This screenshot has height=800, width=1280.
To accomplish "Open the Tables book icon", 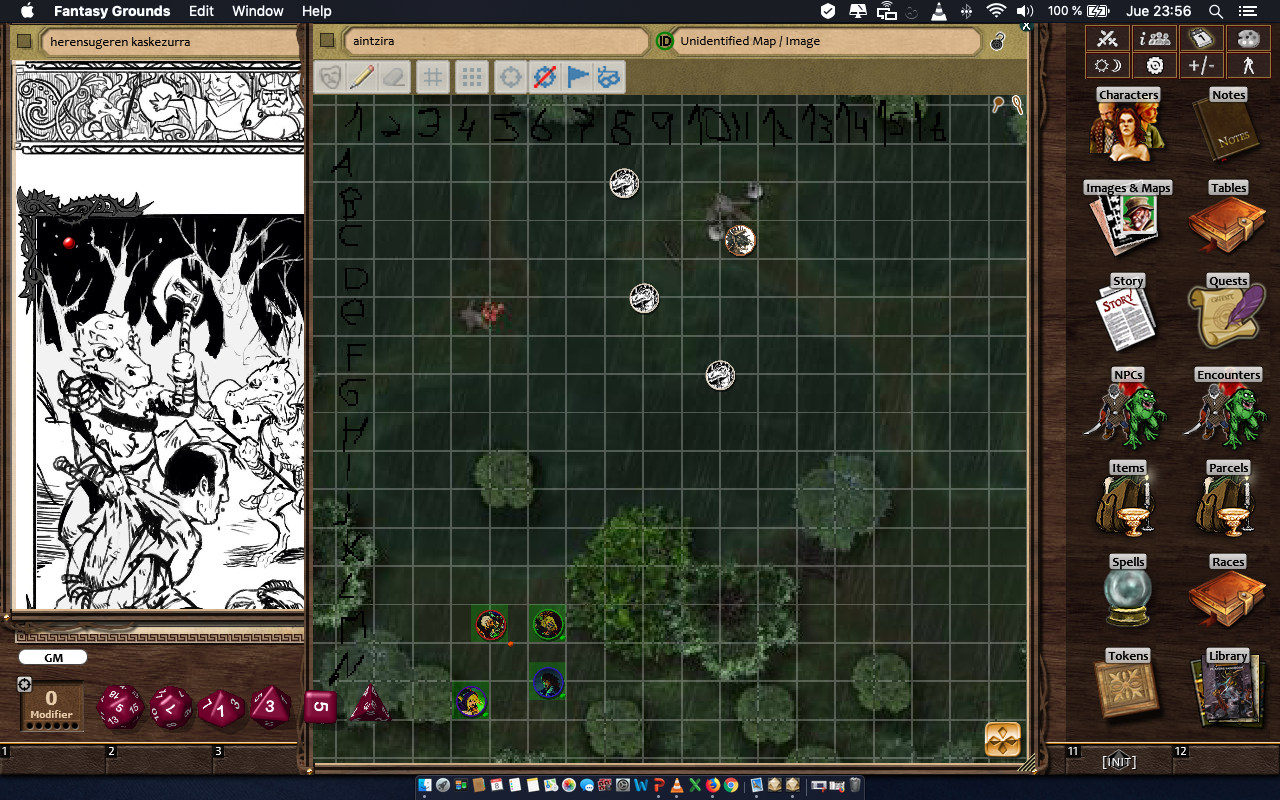I will (1228, 218).
